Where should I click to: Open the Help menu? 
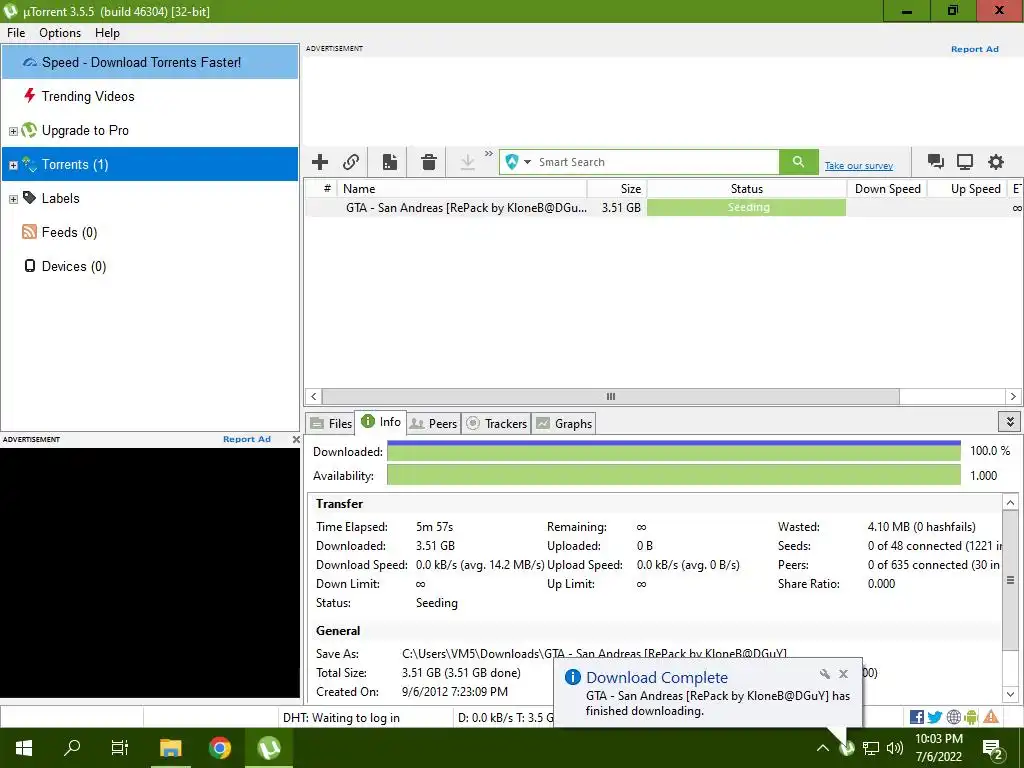[x=107, y=33]
